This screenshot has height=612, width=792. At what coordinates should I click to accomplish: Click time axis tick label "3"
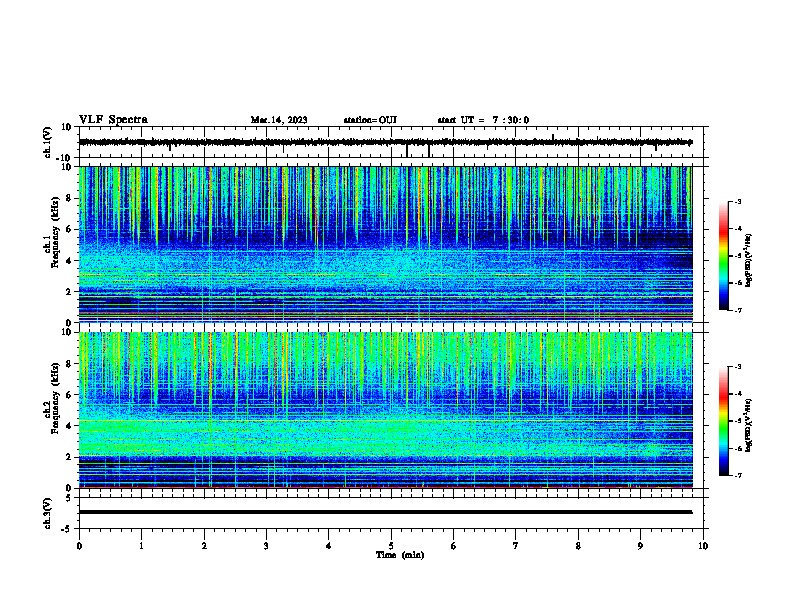(266, 546)
